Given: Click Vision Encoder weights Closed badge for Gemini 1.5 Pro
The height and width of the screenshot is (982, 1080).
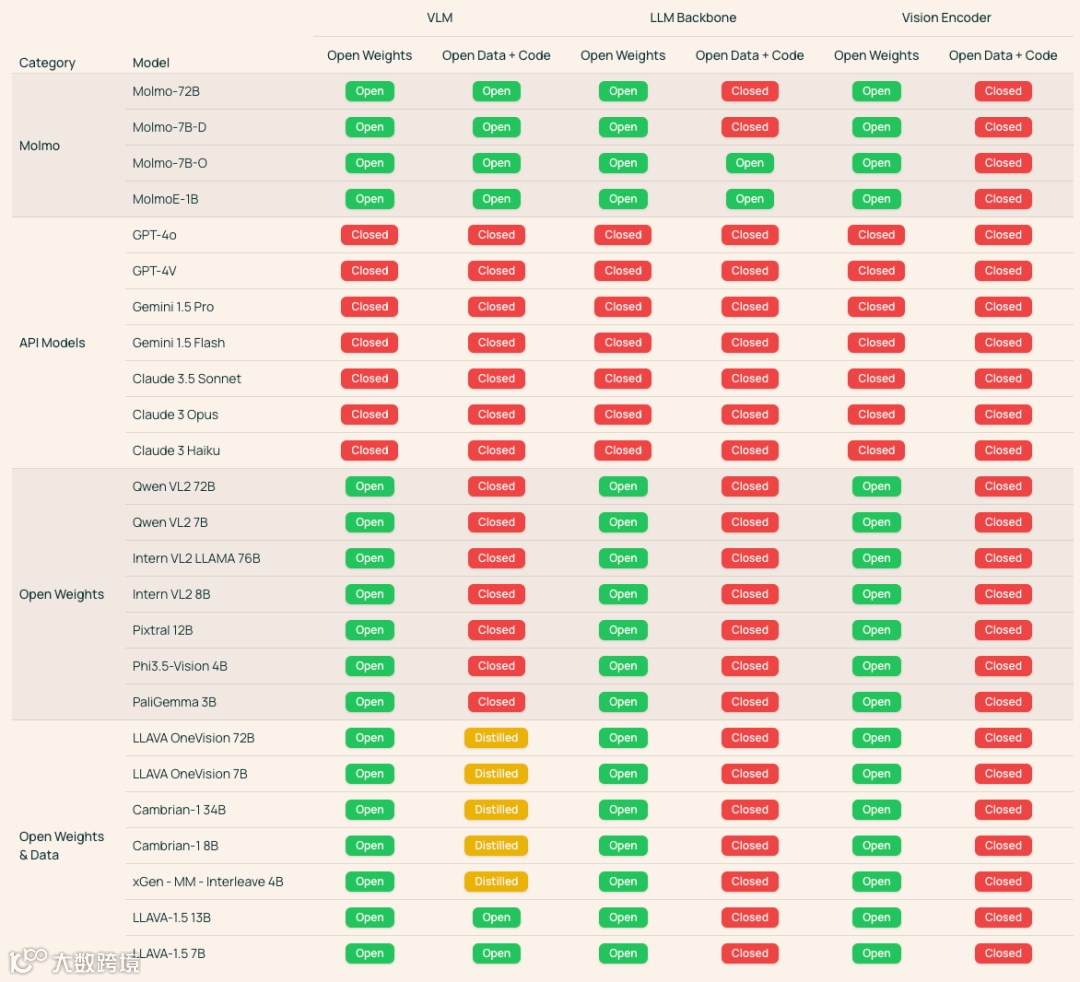Looking at the screenshot, I should tap(876, 306).
